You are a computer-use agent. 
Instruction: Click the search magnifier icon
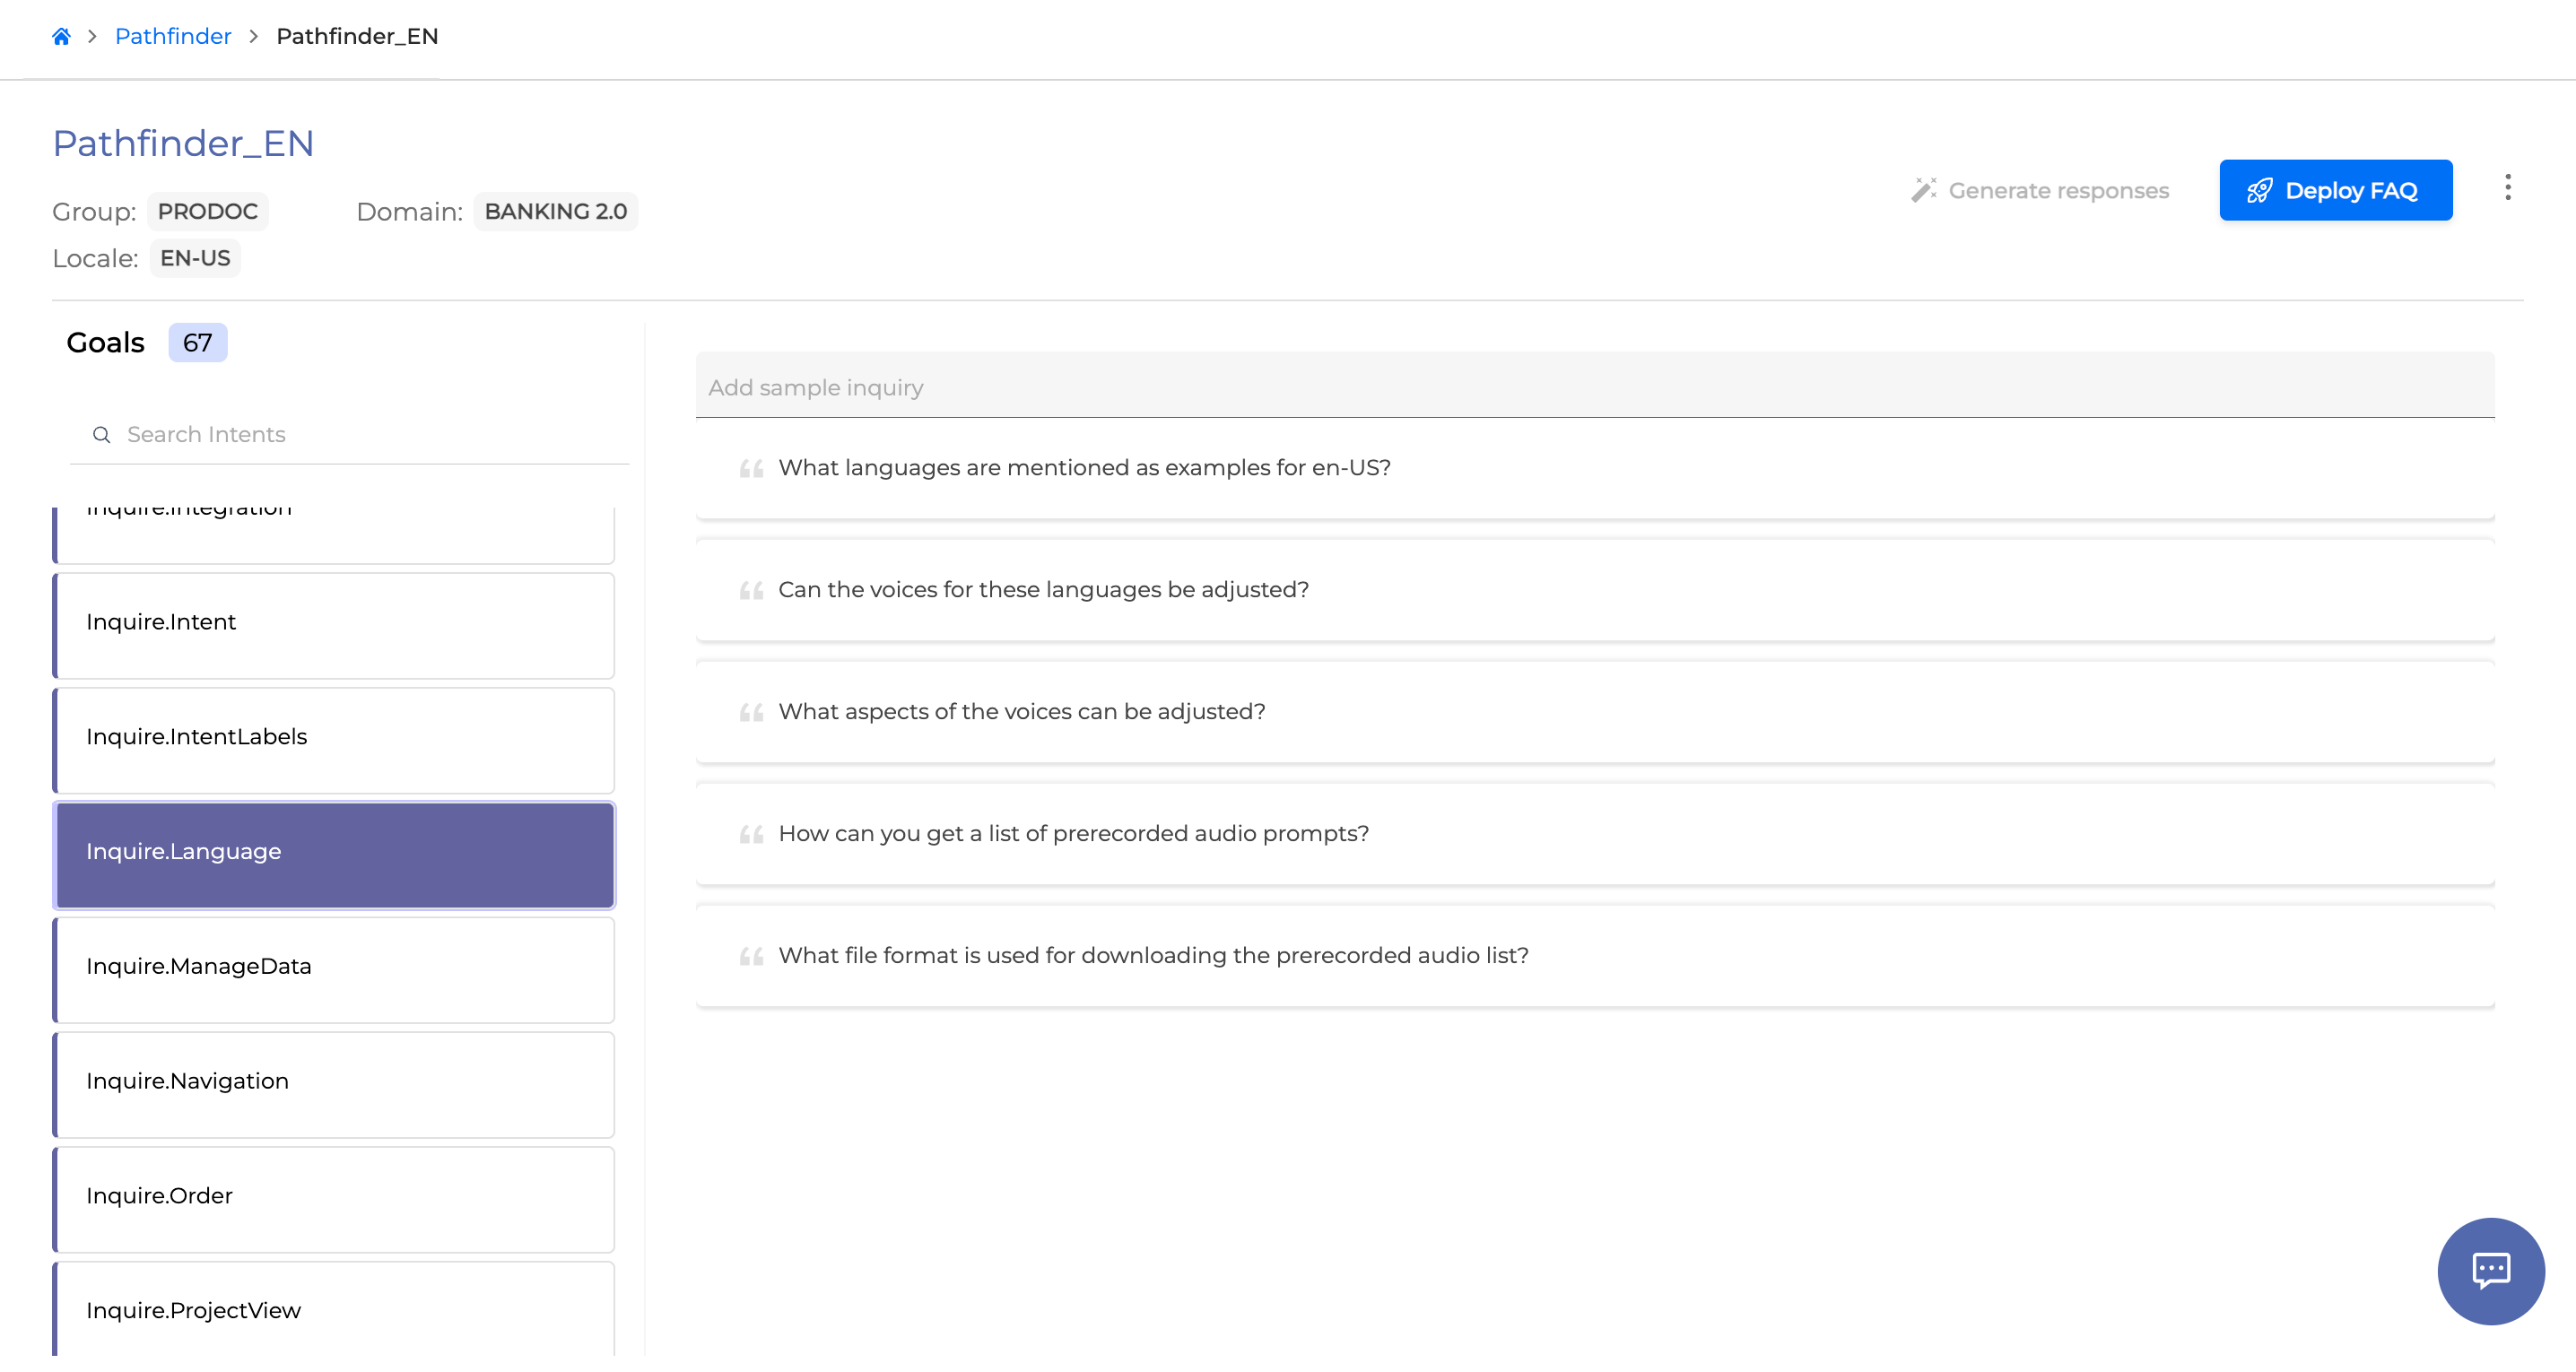pos(101,434)
